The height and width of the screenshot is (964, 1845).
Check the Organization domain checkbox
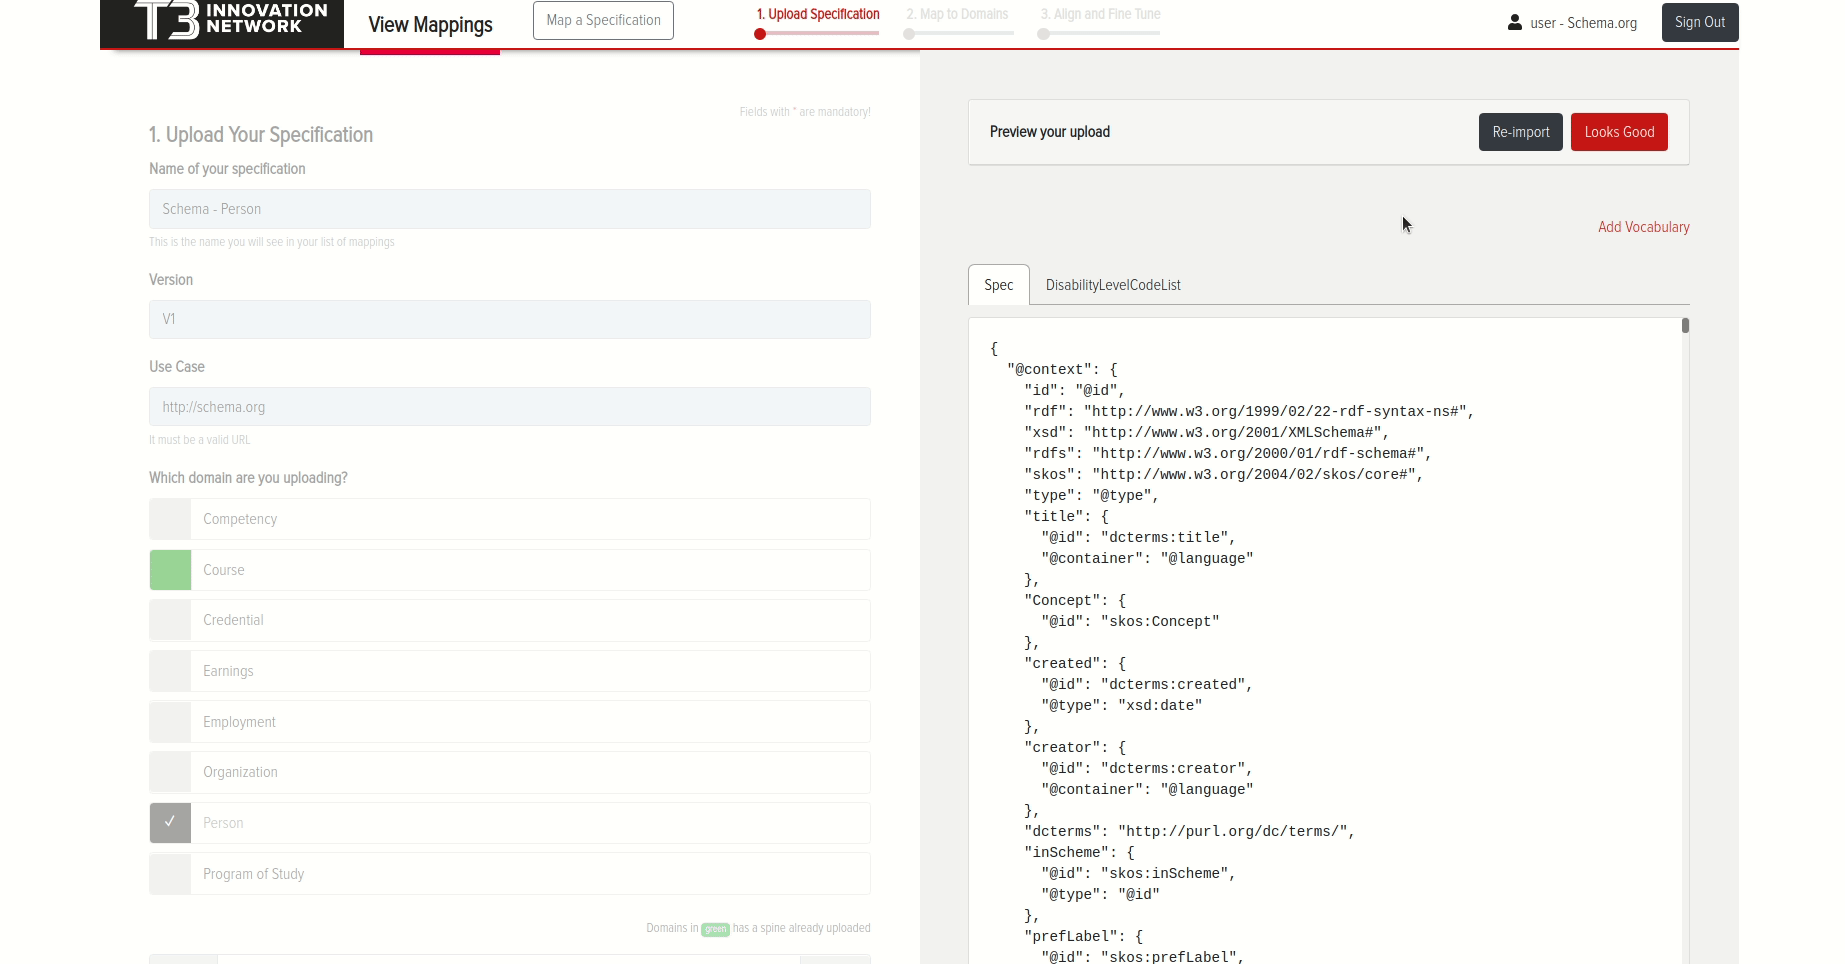[x=170, y=772]
